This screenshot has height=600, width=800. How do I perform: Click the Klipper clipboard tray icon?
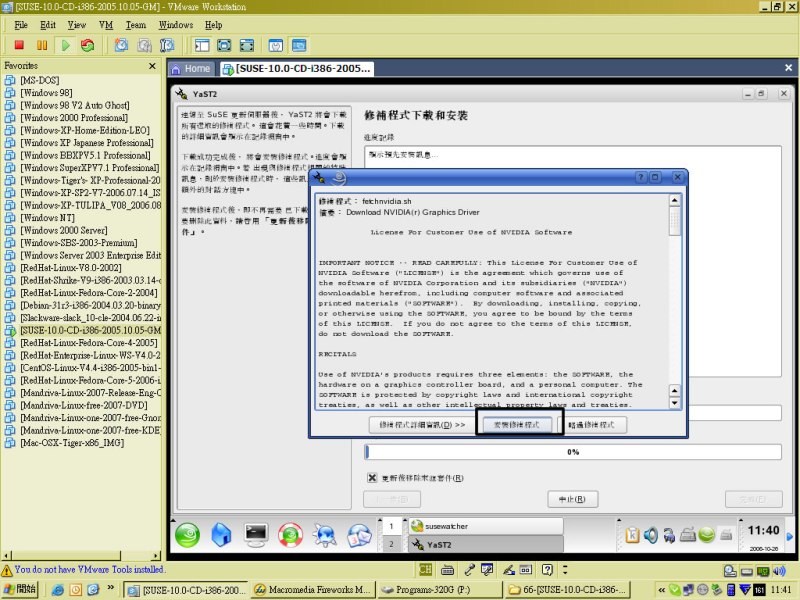tap(632, 535)
